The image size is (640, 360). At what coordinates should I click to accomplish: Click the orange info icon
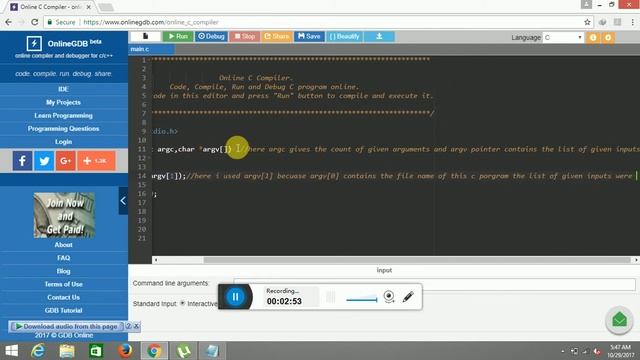[x=593, y=38]
